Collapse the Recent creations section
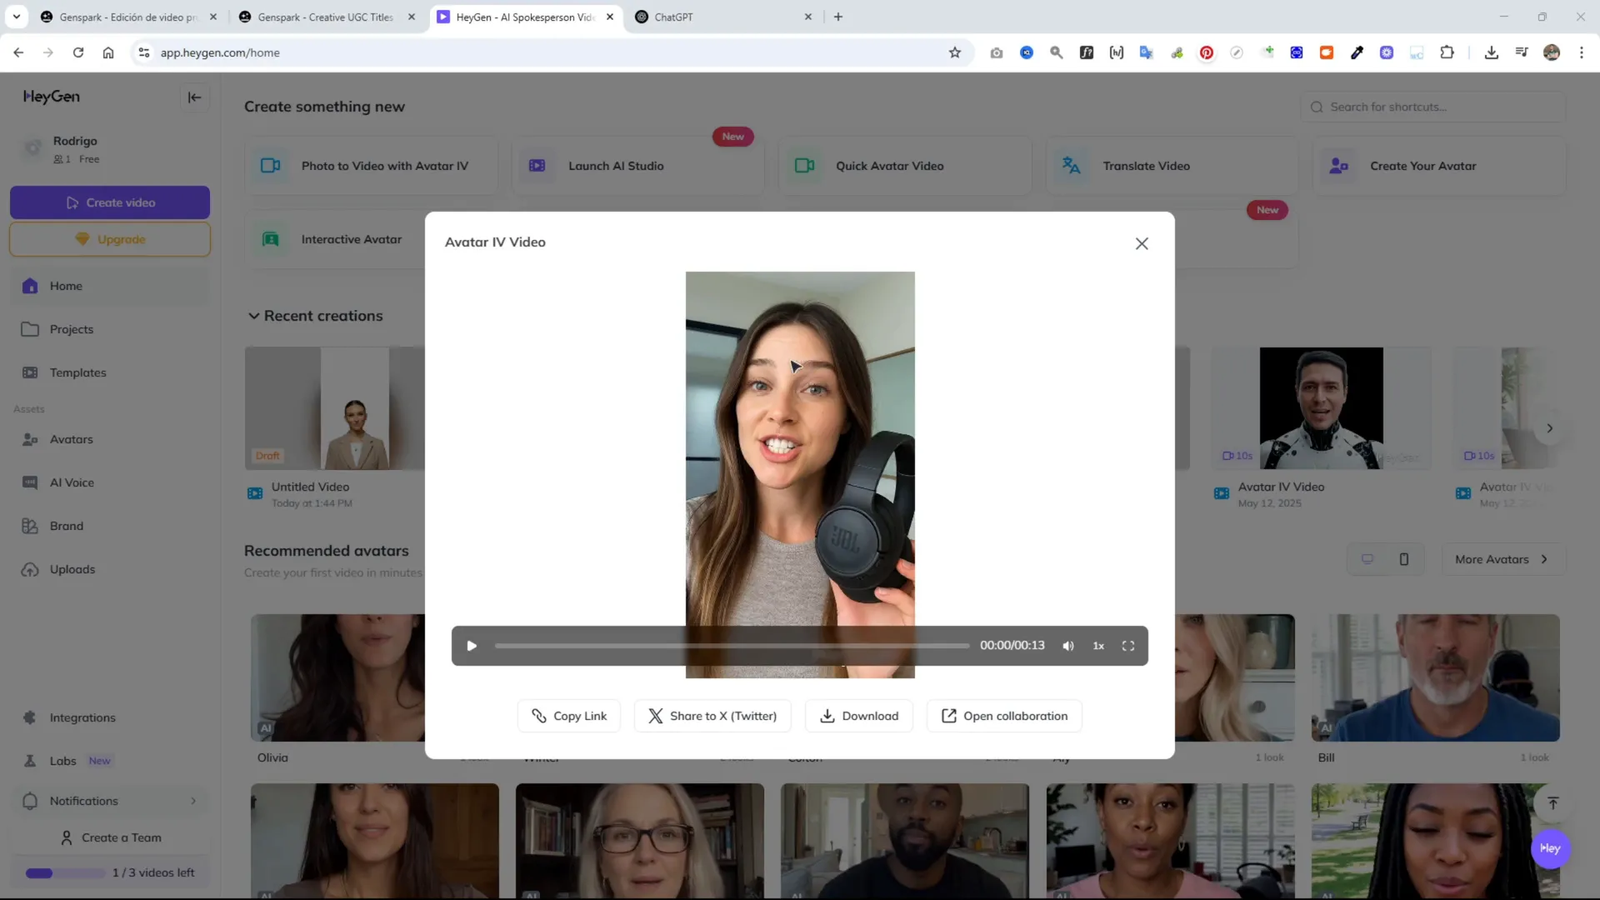This screenshot has width=1600, height=900. click(255, 316)
